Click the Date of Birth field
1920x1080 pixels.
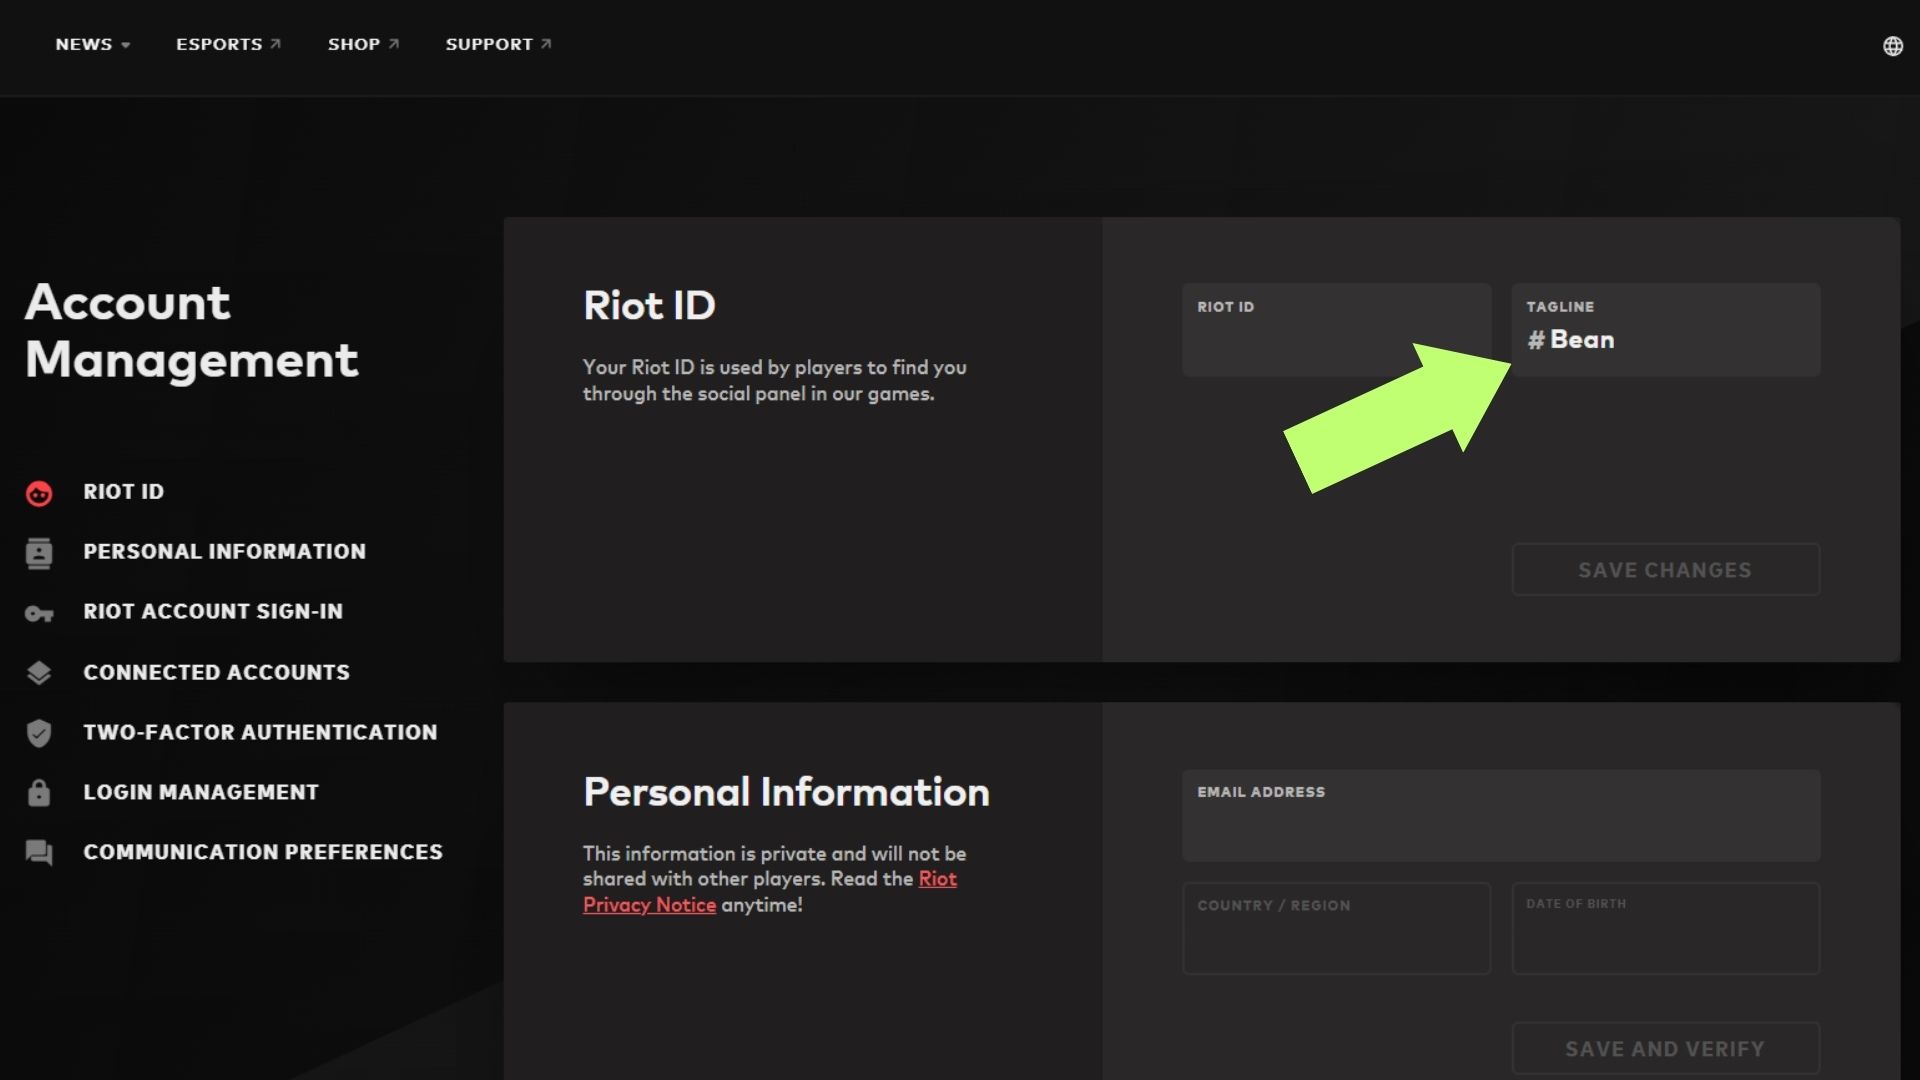(1665, 928)
